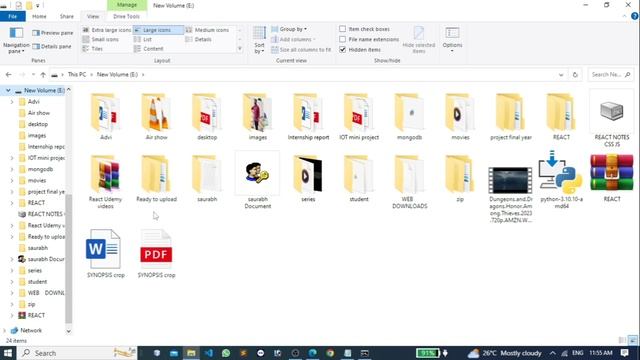Click This PC in the address bar
Screen dimensions: 640x360
click(77, 75)
